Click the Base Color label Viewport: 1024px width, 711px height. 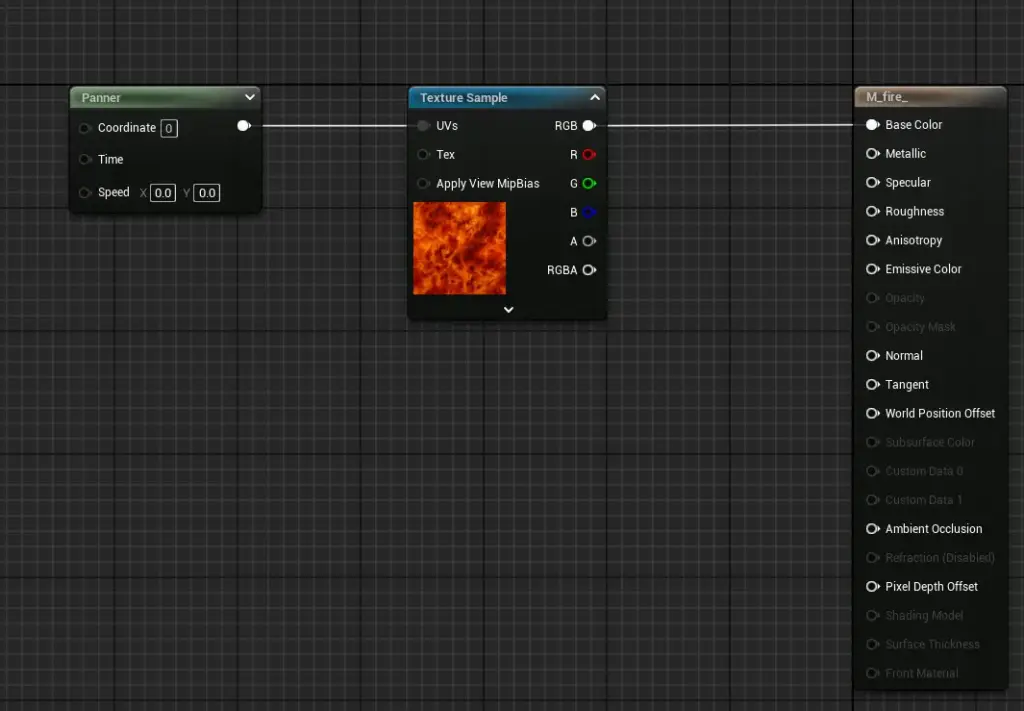coord(914,125)
